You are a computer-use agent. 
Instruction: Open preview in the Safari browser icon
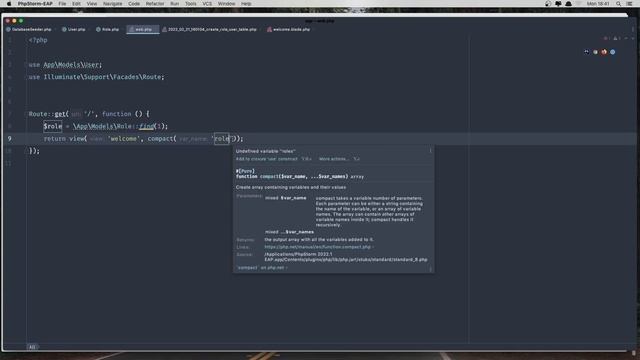613,52
